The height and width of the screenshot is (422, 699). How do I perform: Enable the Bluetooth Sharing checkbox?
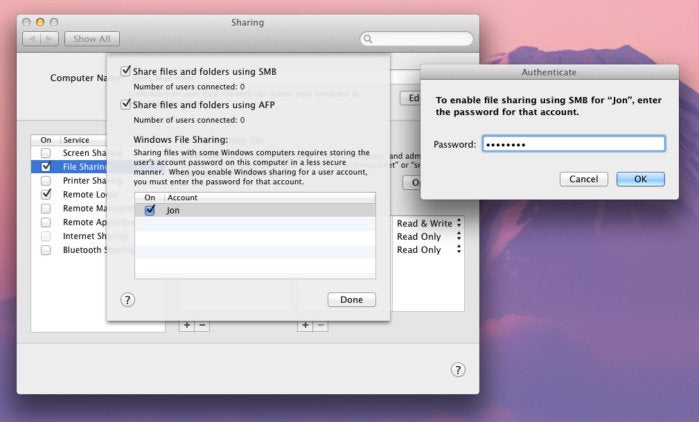[x=45, y=250]
